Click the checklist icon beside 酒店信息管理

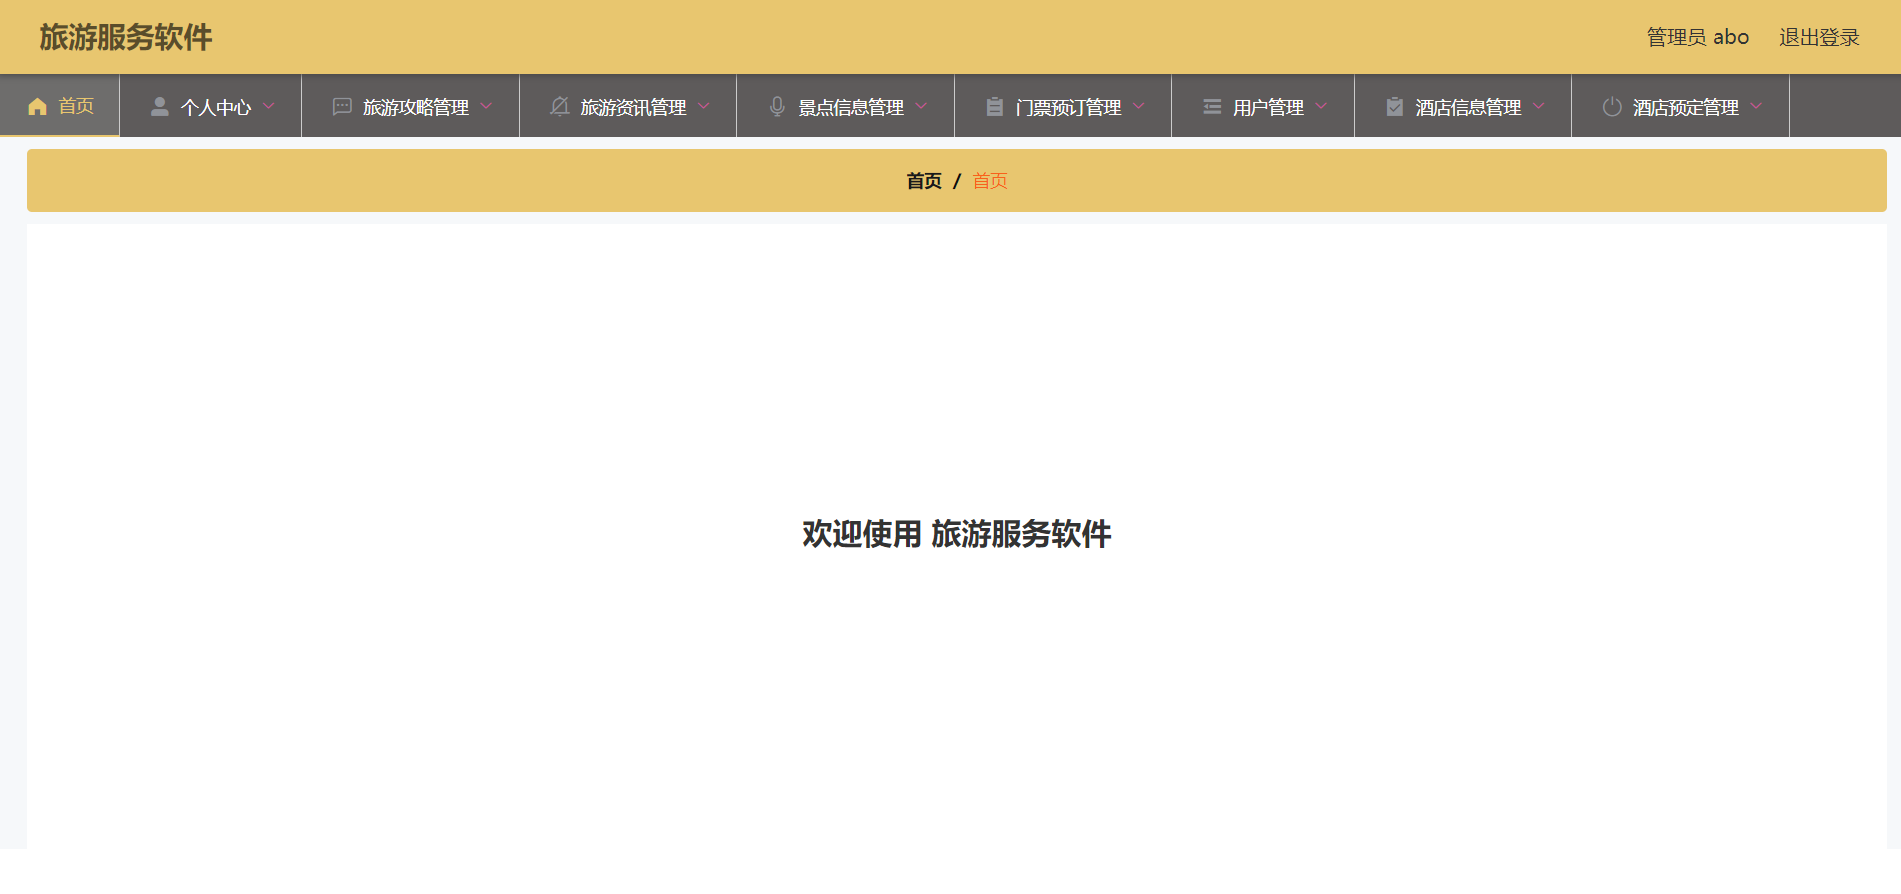pyautogui.click(x=1394, y=107)
